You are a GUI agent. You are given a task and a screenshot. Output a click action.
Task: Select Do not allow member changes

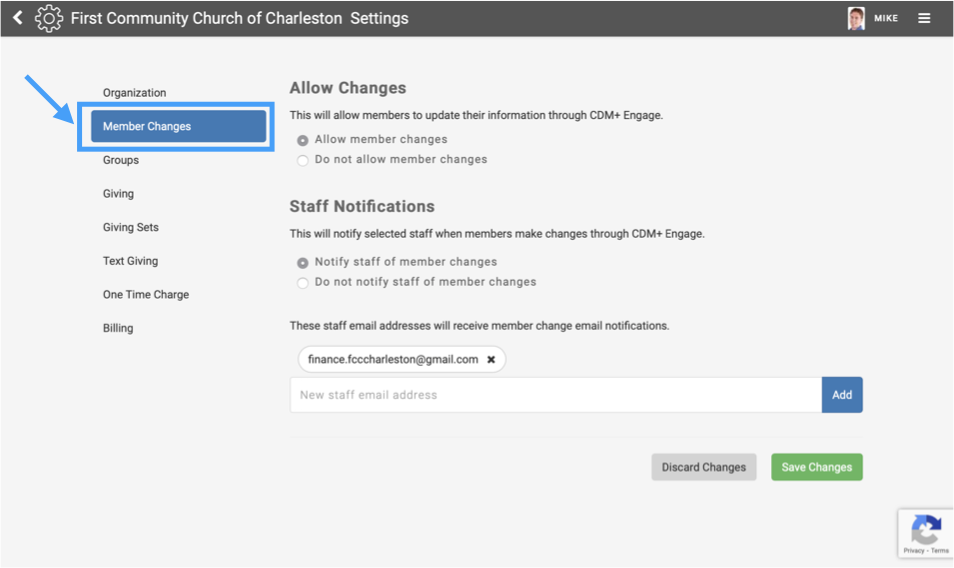303,160
